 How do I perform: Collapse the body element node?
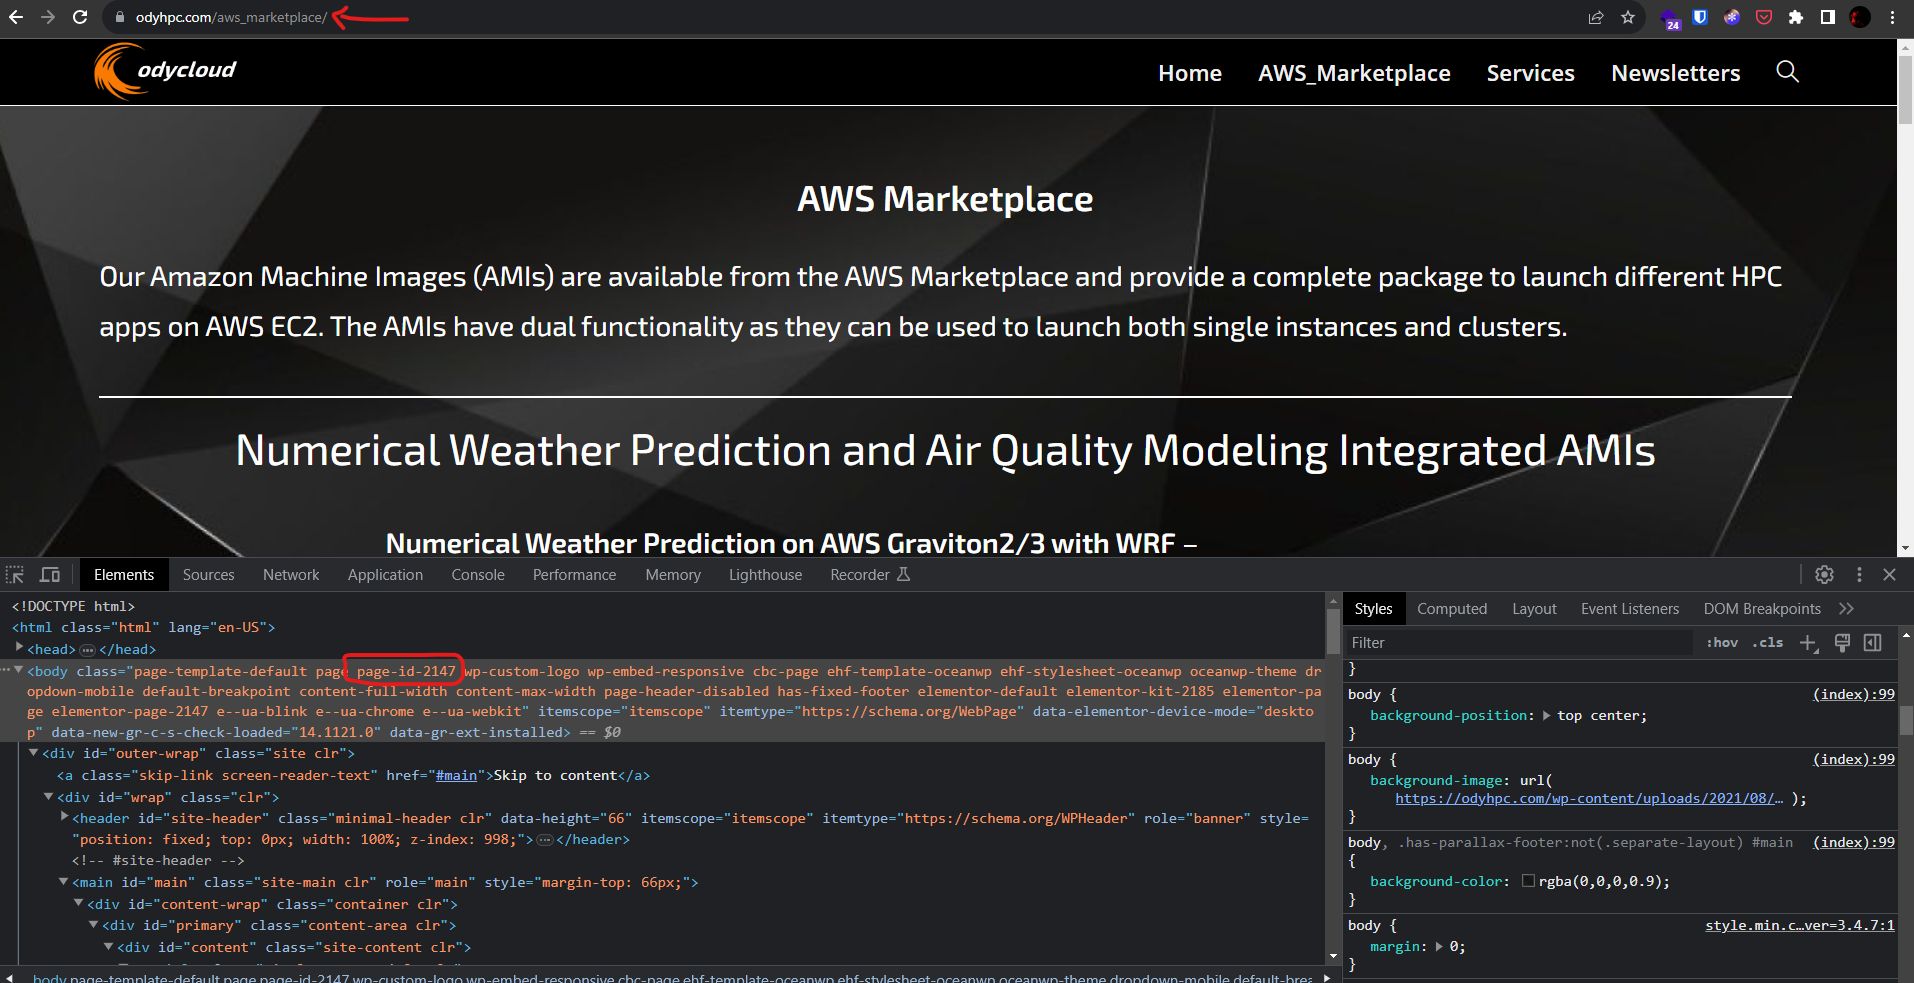pyautogui.click(x=19, y=670)
